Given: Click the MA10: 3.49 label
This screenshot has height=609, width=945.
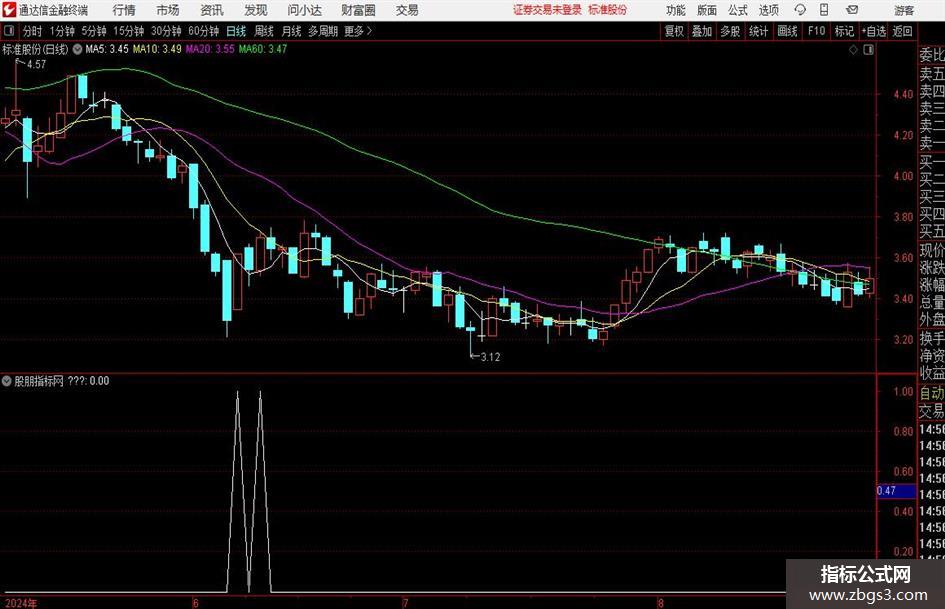Looking at the screenshot, I should [157, 49].
